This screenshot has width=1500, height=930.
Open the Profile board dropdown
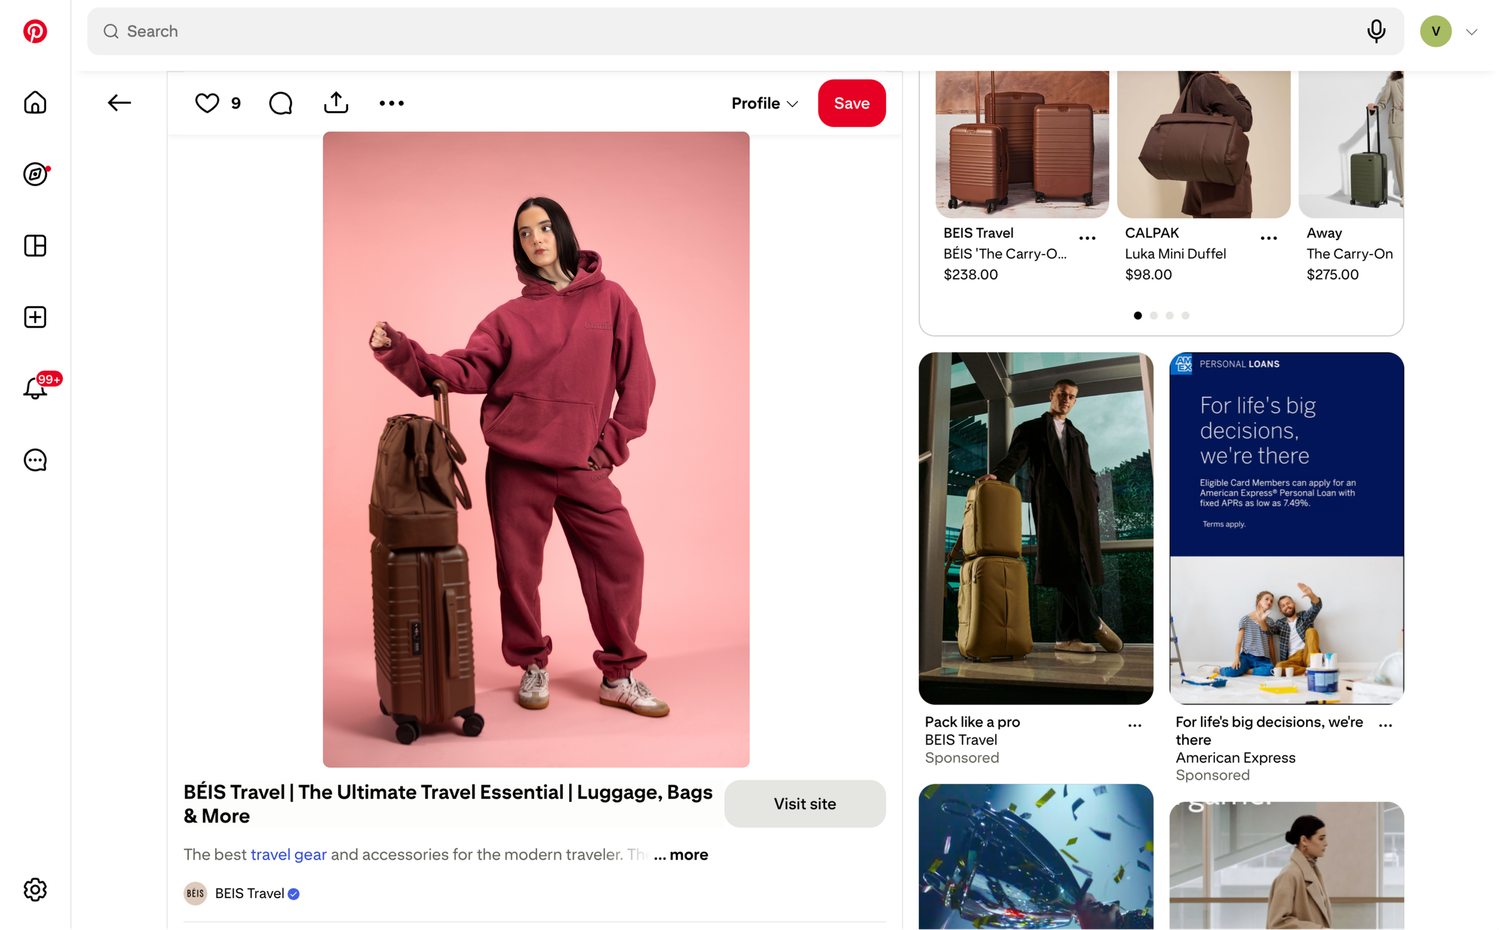click(765, 103)
